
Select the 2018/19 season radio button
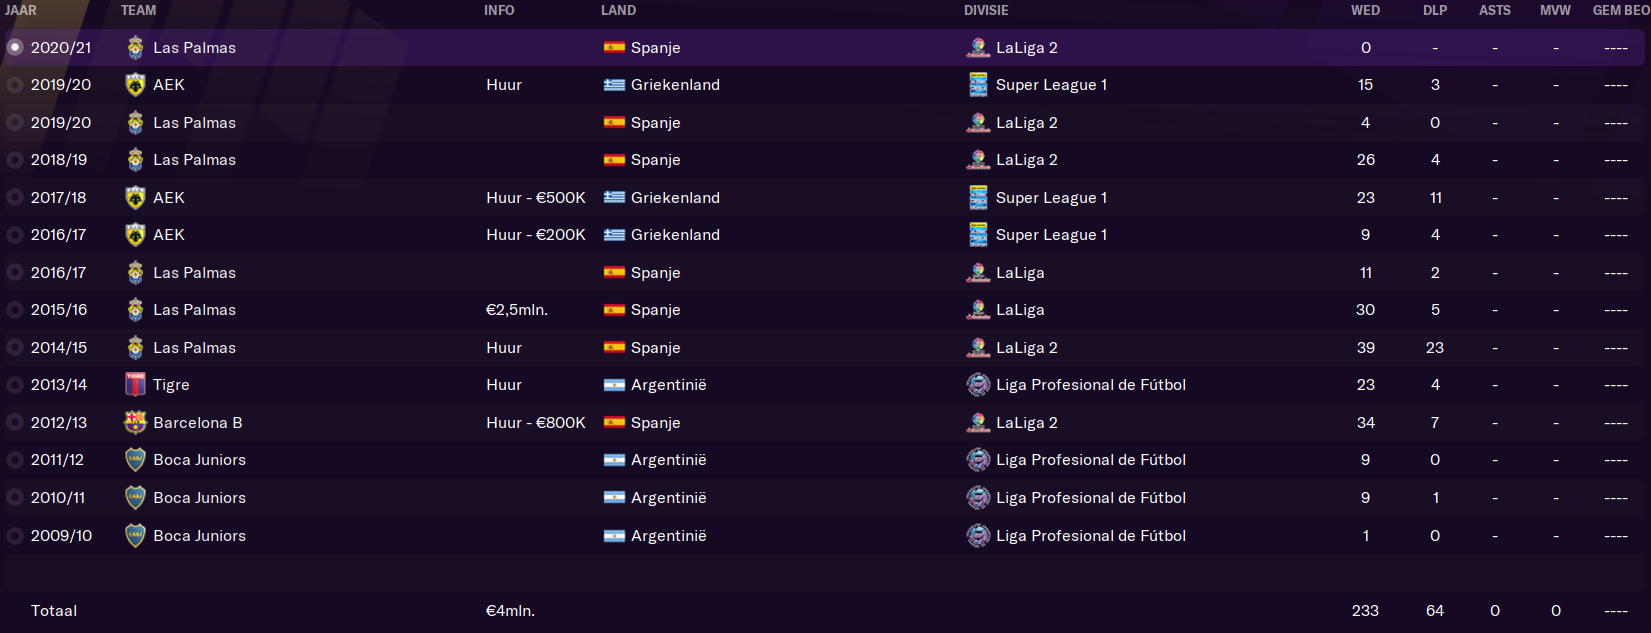tap(15, 160)
